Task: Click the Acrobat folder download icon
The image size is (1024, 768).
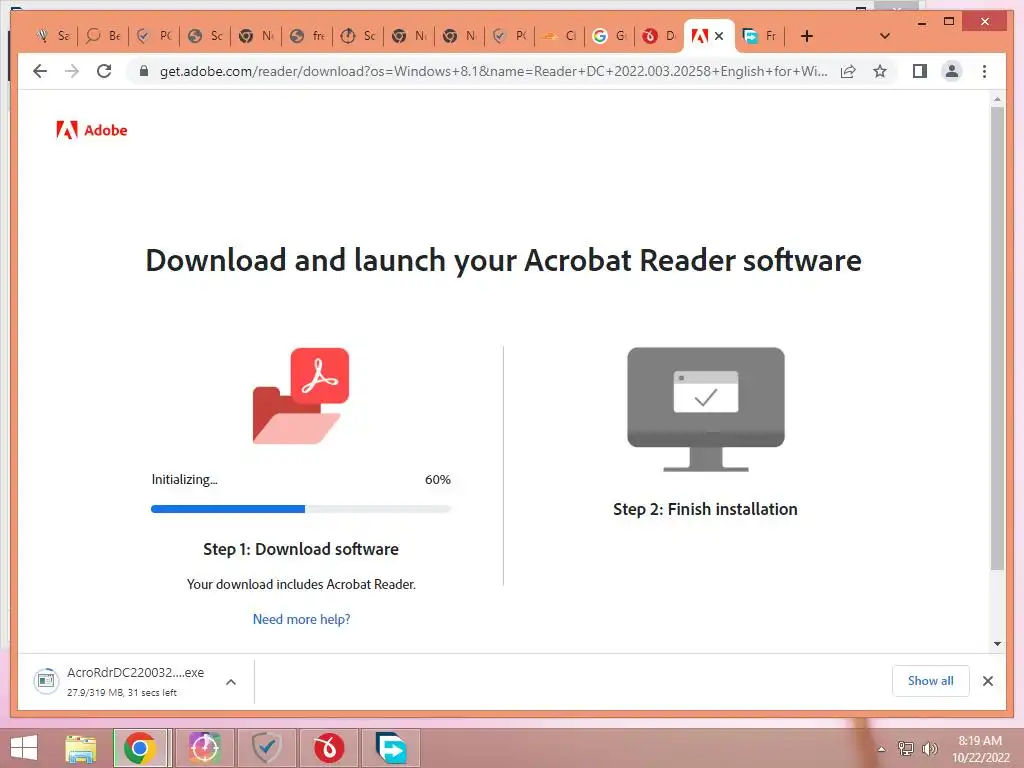Action: pos(300,396)
